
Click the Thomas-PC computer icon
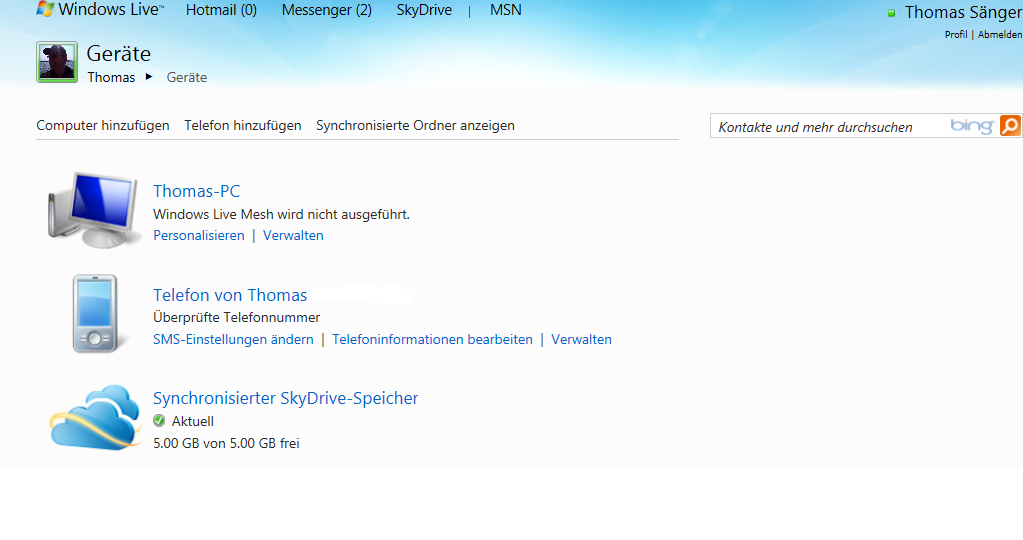pyautogui.click(x=95, y=210)
